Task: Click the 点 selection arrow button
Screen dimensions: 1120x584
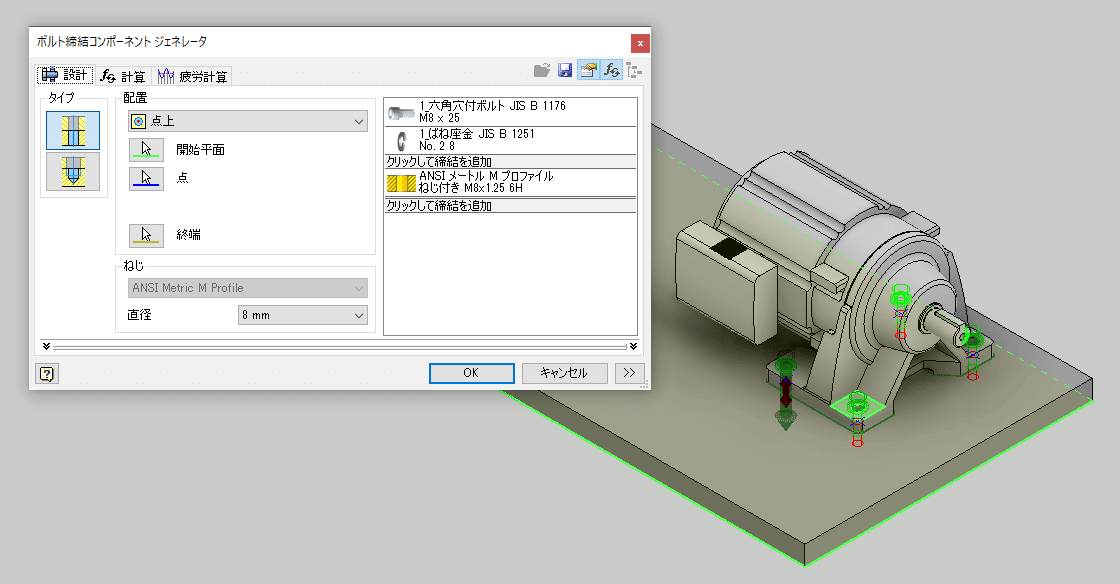Action: [146, 178]
